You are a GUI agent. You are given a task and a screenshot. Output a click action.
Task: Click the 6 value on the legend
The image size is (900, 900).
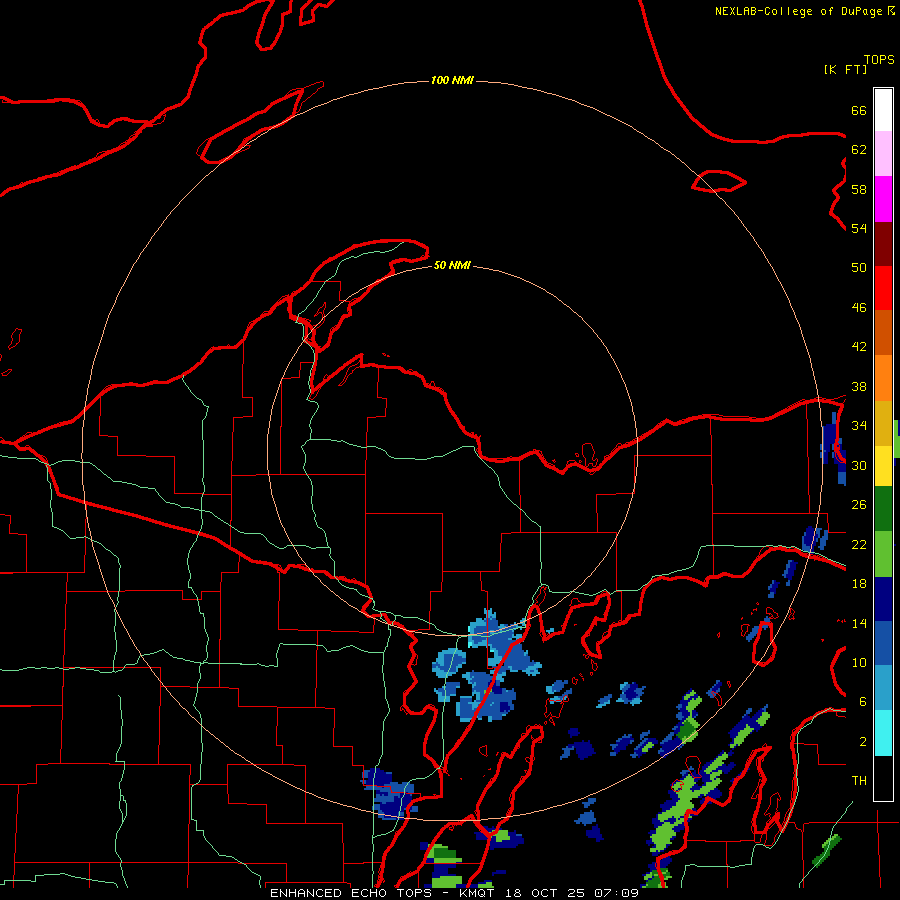(x=863, y=702)
